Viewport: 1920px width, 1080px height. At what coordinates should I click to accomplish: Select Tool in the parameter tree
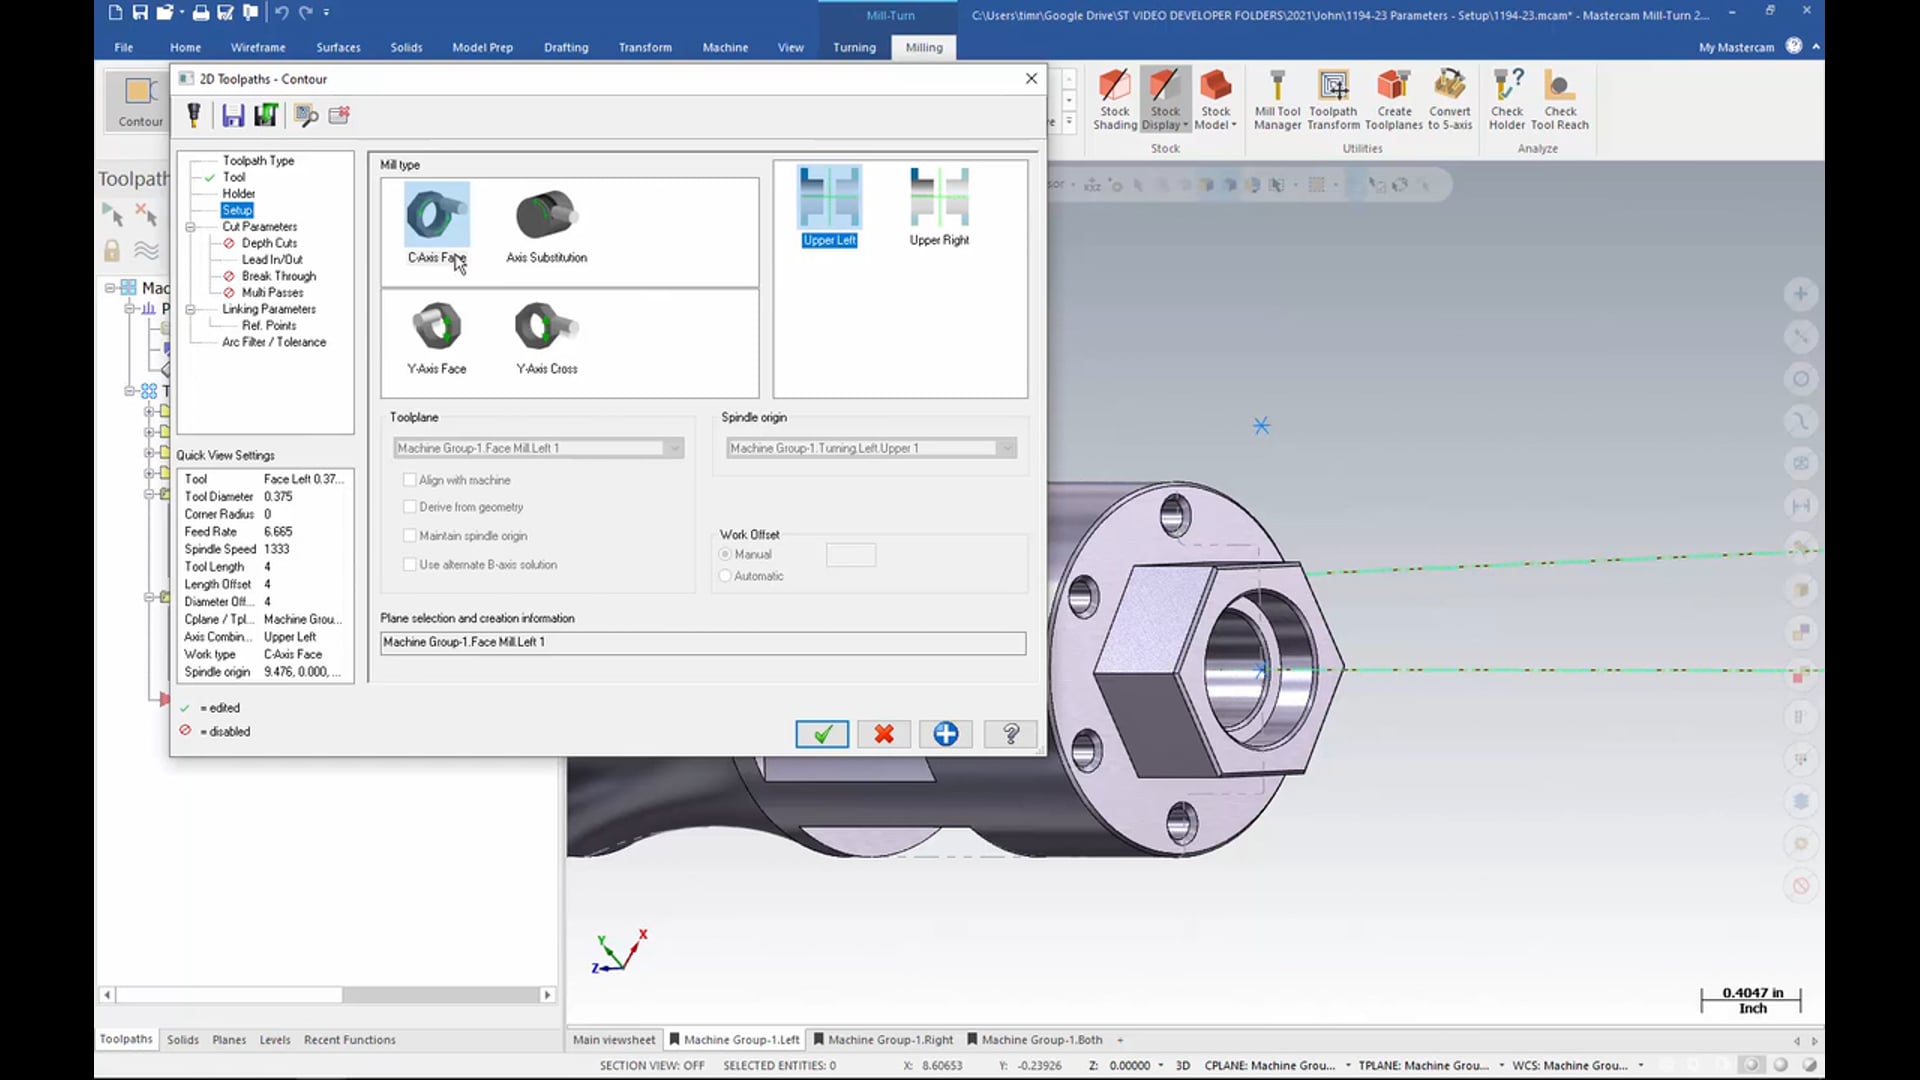pyautogui.click(x=234, y=177)
